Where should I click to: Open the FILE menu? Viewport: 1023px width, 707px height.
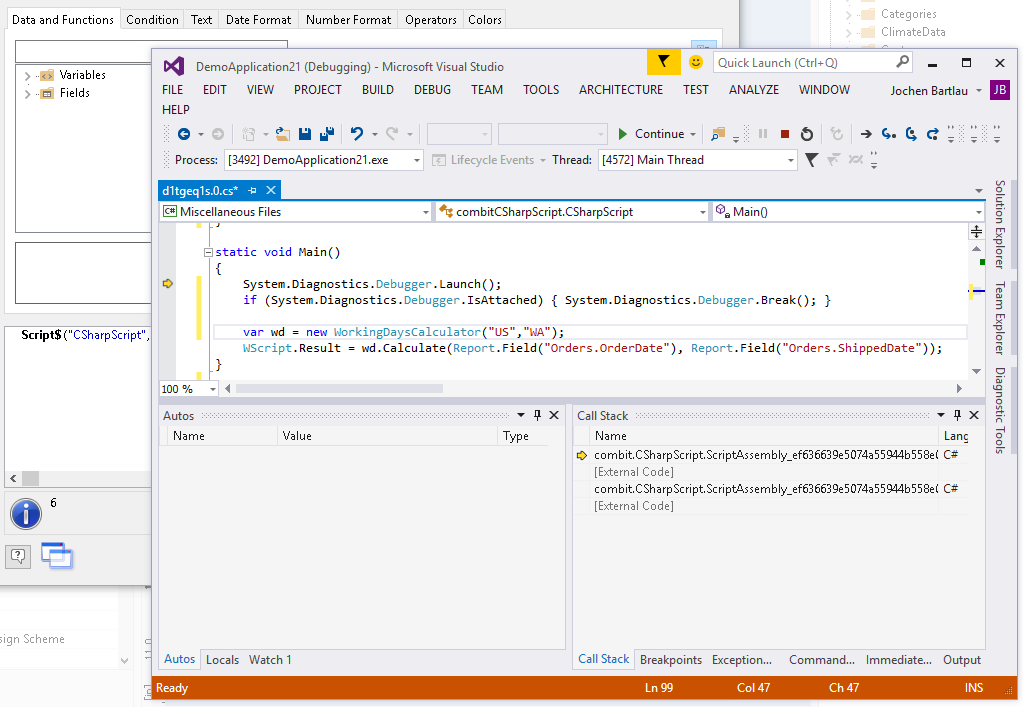(172, 90)
